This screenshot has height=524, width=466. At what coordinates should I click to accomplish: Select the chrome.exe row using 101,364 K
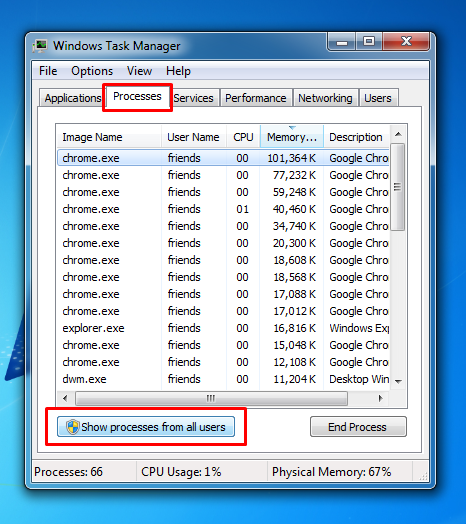(x=223, y=158)
